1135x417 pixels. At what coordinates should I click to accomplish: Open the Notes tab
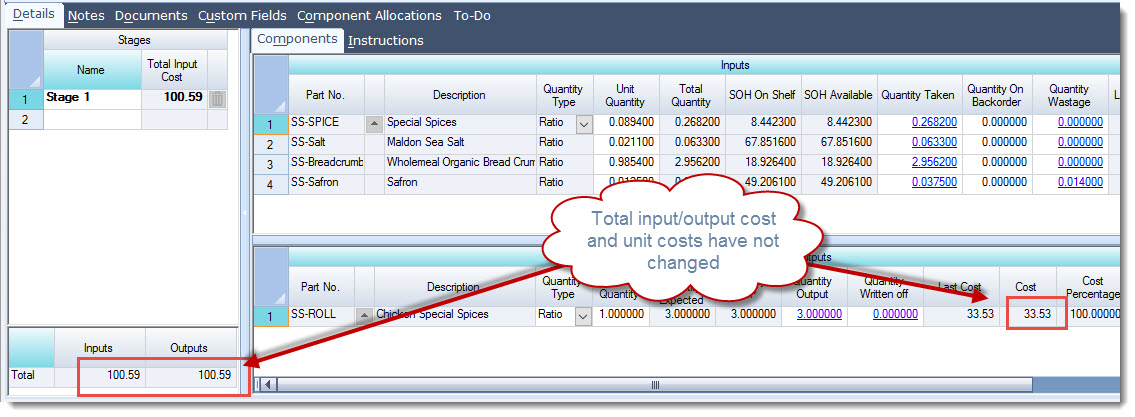86,15
